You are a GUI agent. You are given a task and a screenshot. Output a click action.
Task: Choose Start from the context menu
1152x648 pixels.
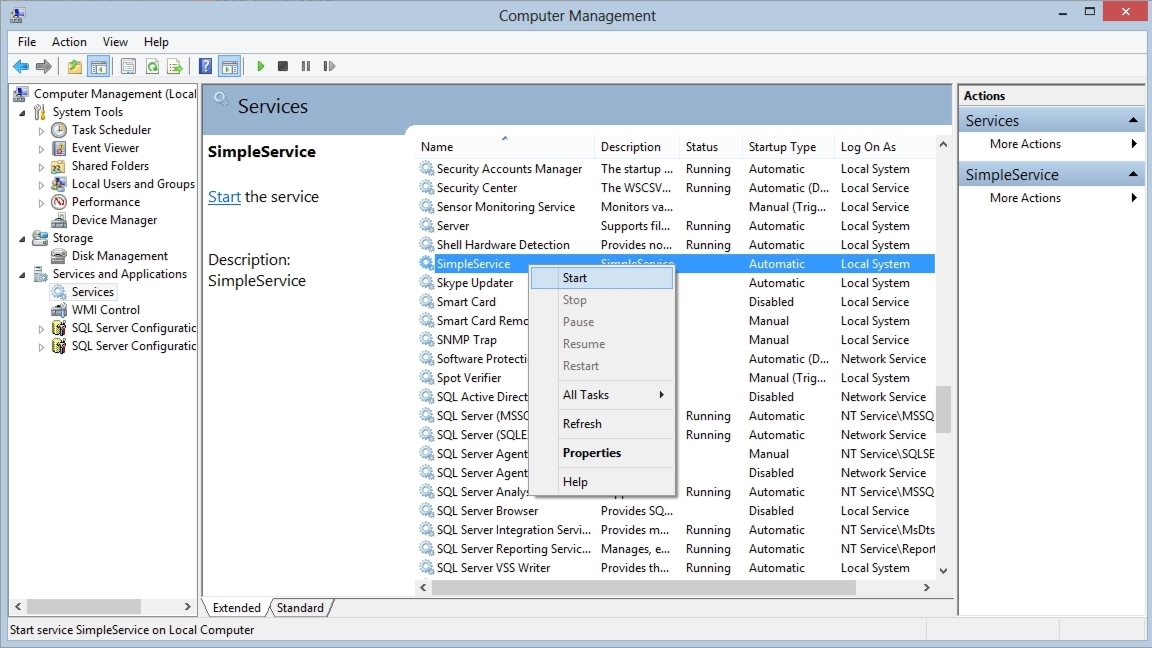[x=574, y=277]
